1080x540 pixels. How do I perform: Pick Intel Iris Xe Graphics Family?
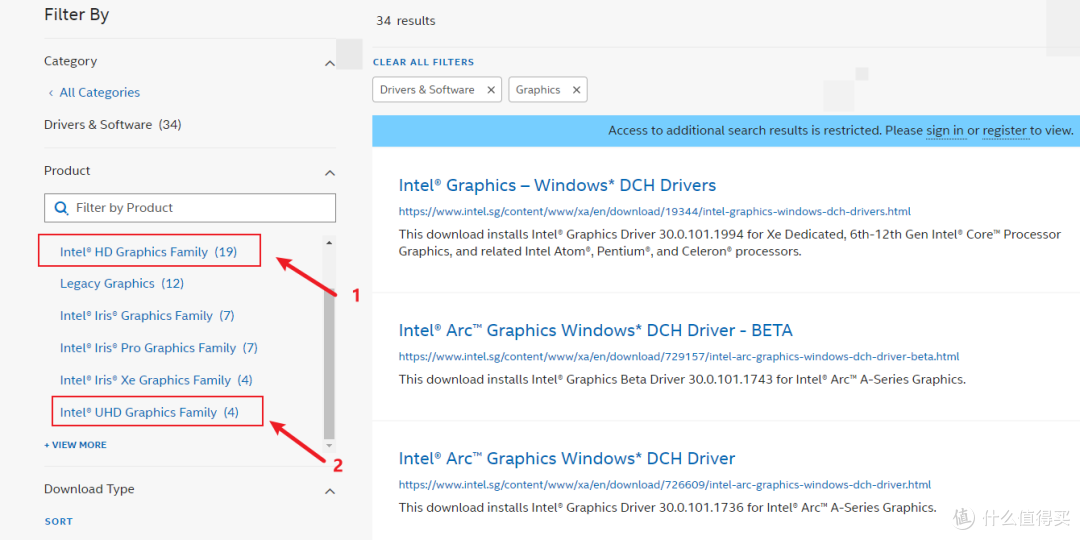(156, 380)
